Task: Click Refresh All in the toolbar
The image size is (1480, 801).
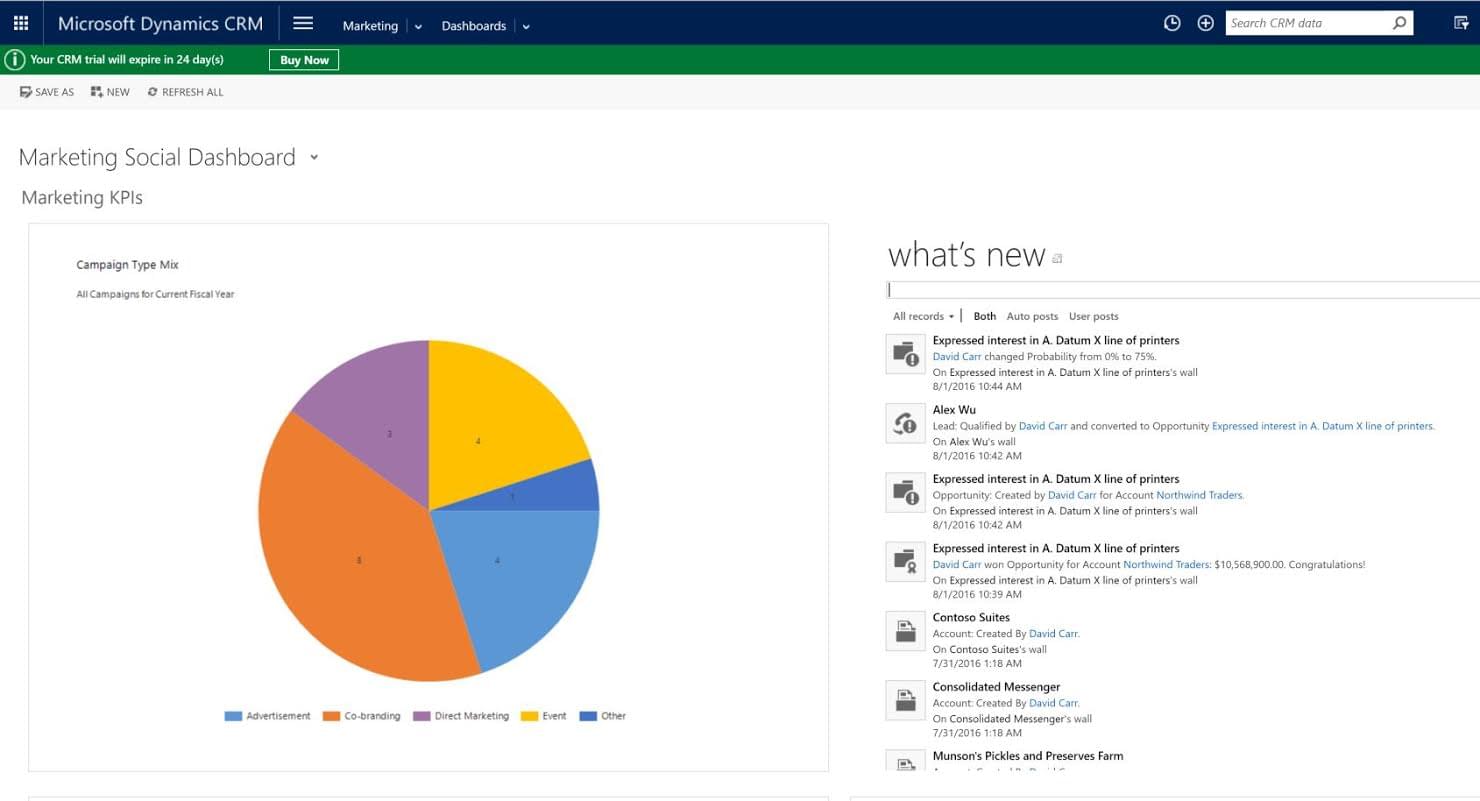Action: click(x=185, y=92)
